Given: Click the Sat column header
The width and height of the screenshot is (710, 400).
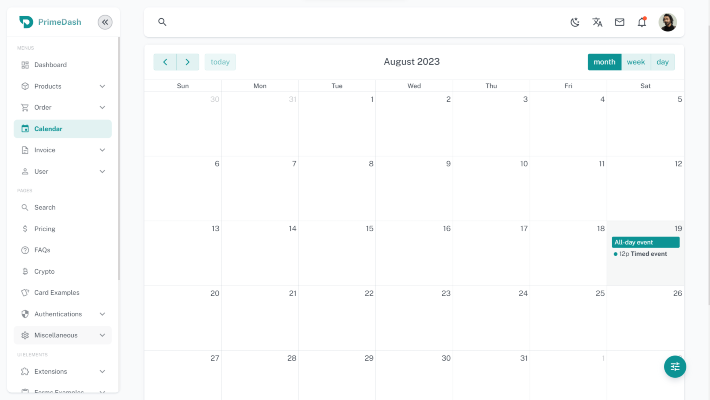Looking at the screenshot, I should click(645, 86).
